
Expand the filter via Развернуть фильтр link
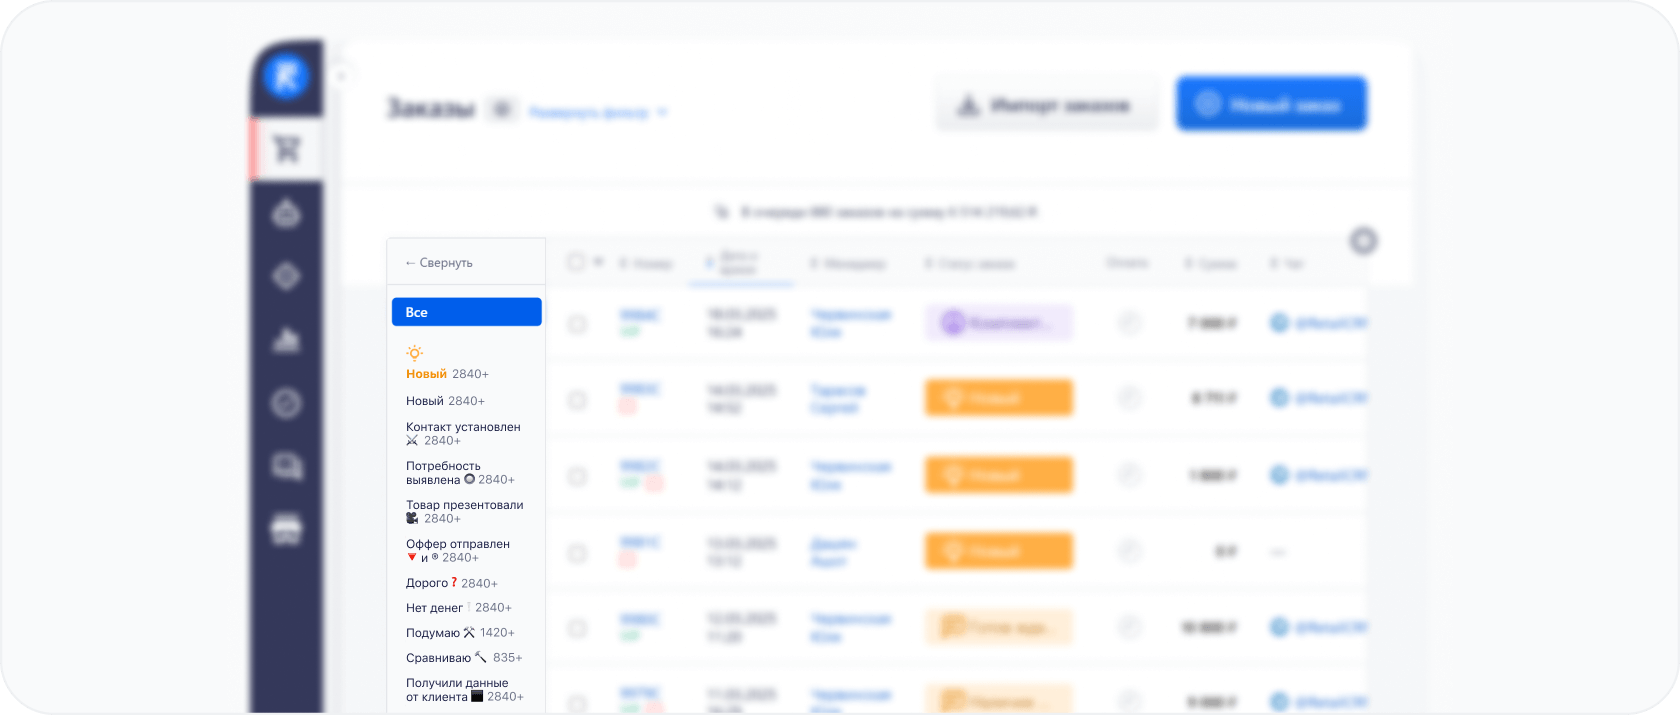597,113
